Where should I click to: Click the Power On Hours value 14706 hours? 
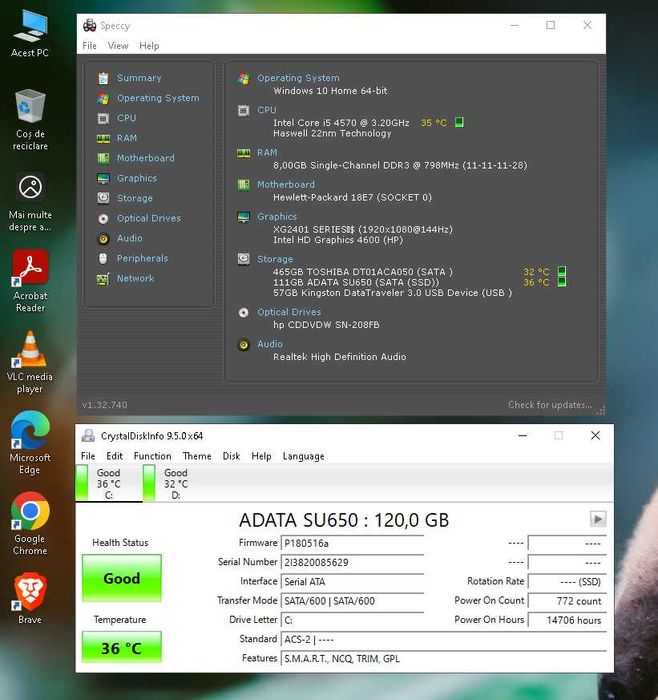(x=567, y=620)
